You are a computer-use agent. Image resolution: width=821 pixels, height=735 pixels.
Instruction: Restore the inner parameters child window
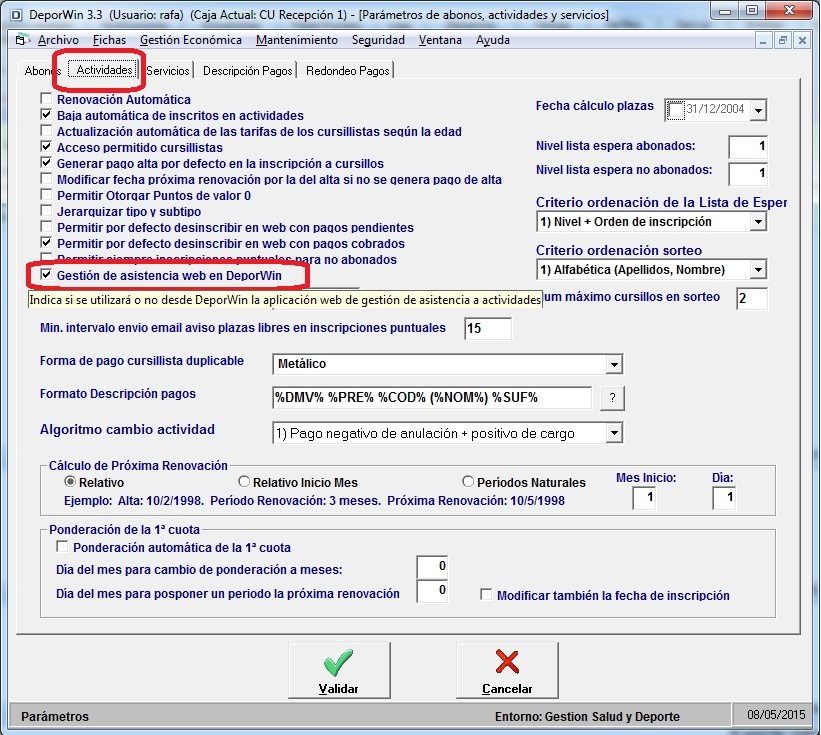(783, 40)
